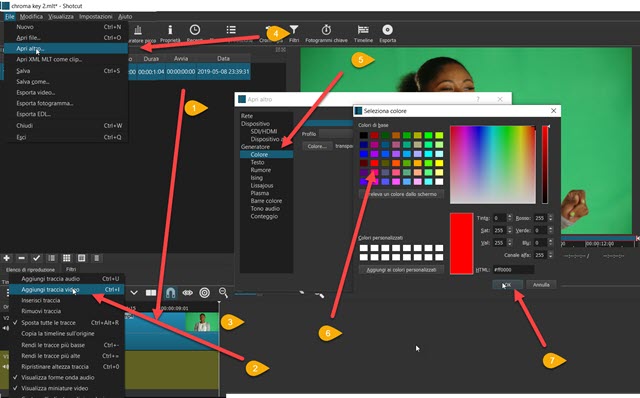Click the Esporta disc icon
The height and width of the screenshot is (398, 640).
[x=387, y=30]
